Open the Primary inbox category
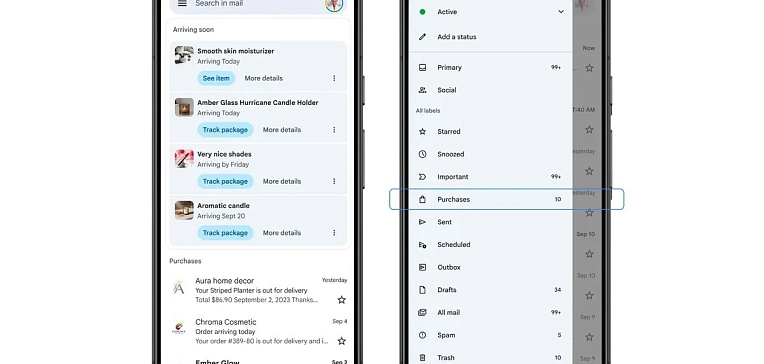764x364 pixels. pyautogui.click(x=491, y=68)
